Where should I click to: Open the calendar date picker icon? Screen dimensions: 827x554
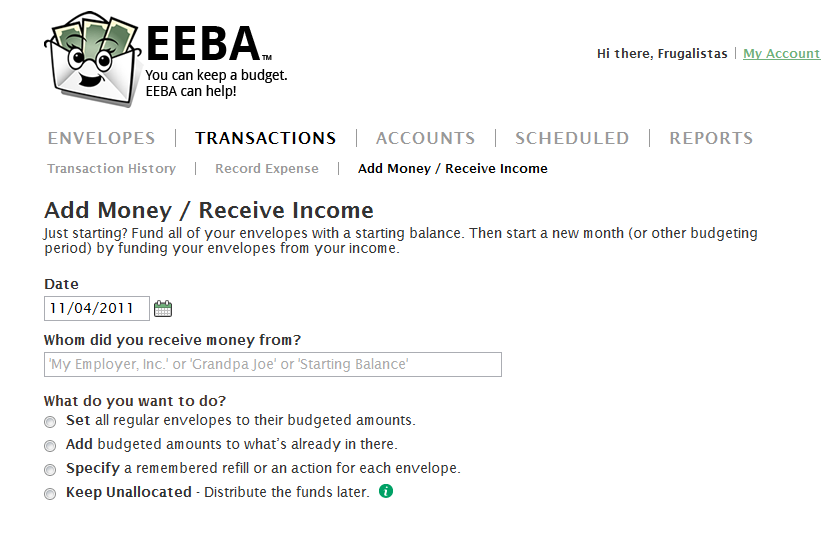tap(163, 309)
